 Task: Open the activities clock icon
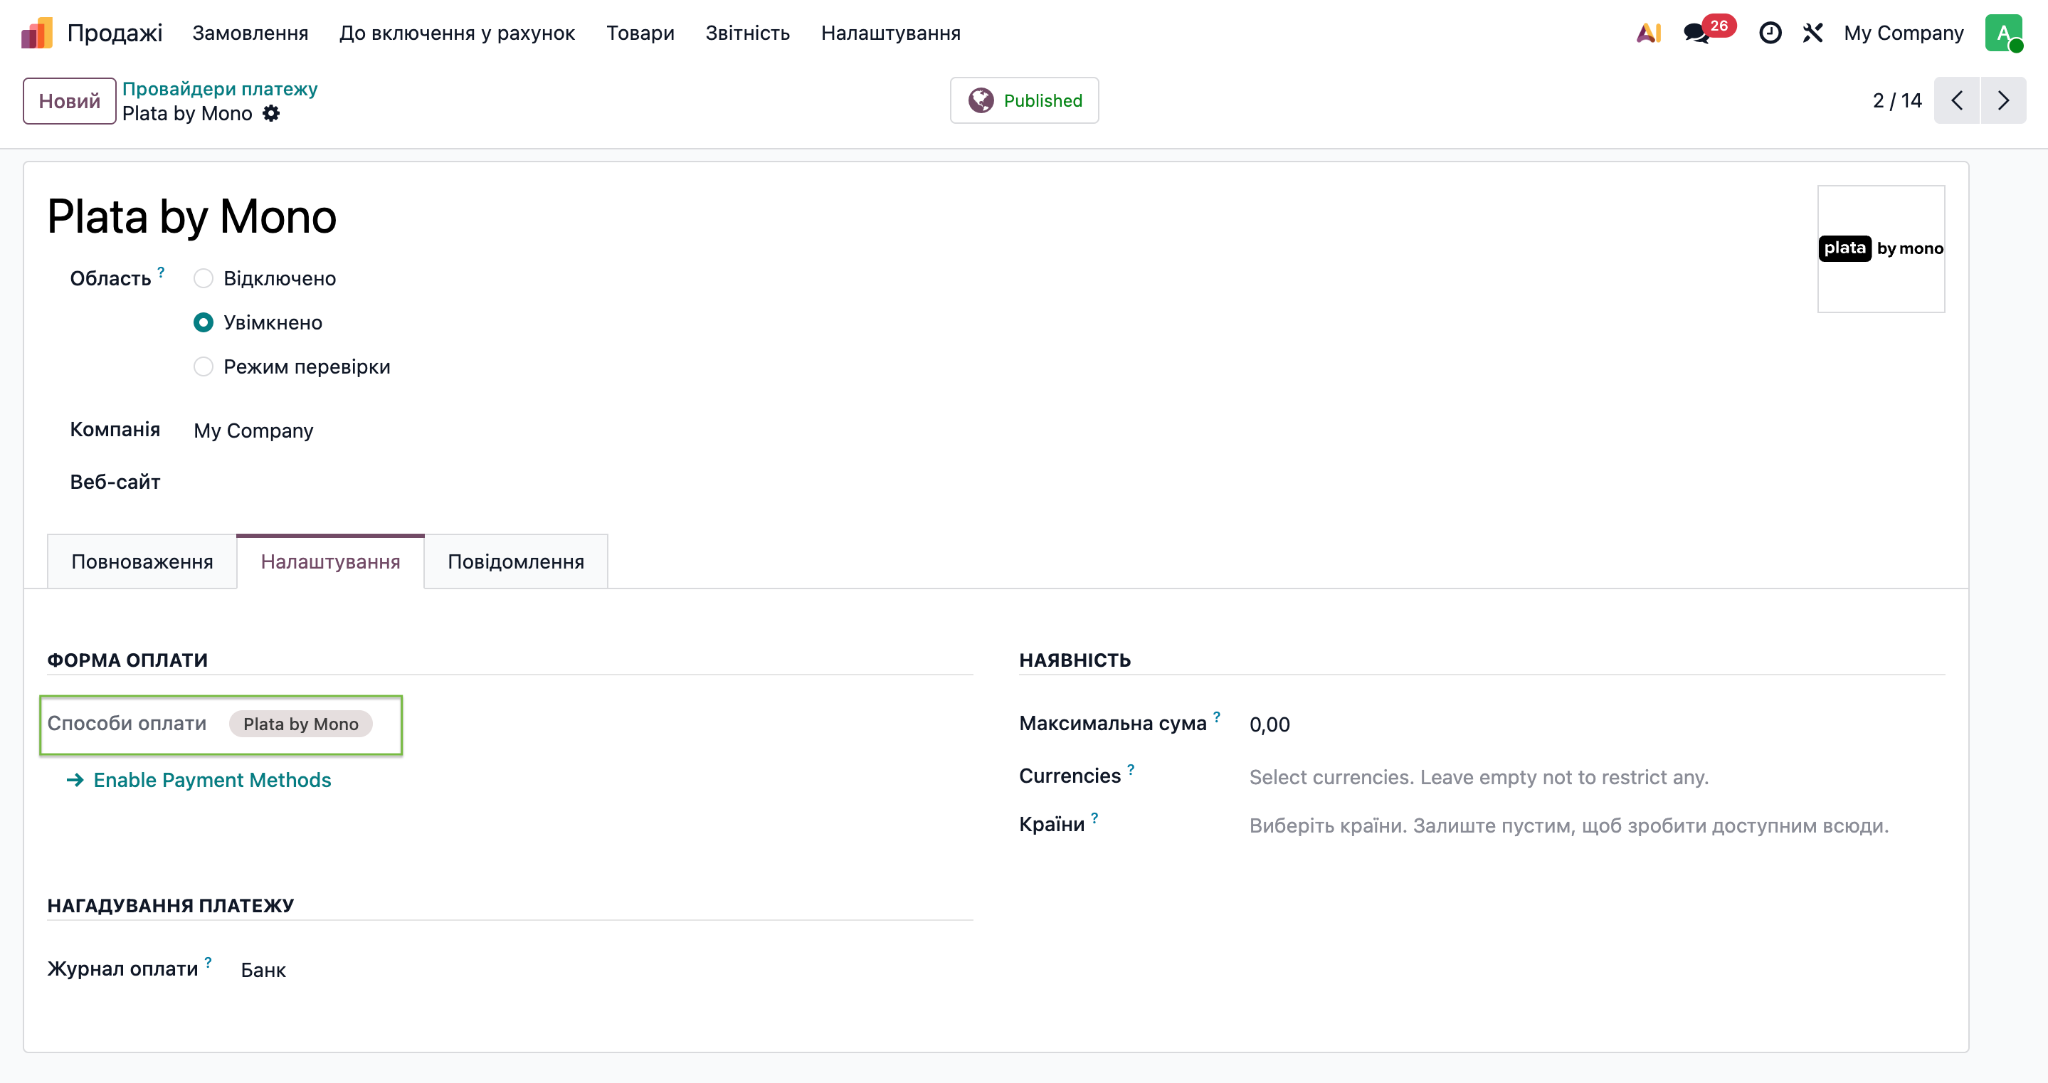point(1770,33)
